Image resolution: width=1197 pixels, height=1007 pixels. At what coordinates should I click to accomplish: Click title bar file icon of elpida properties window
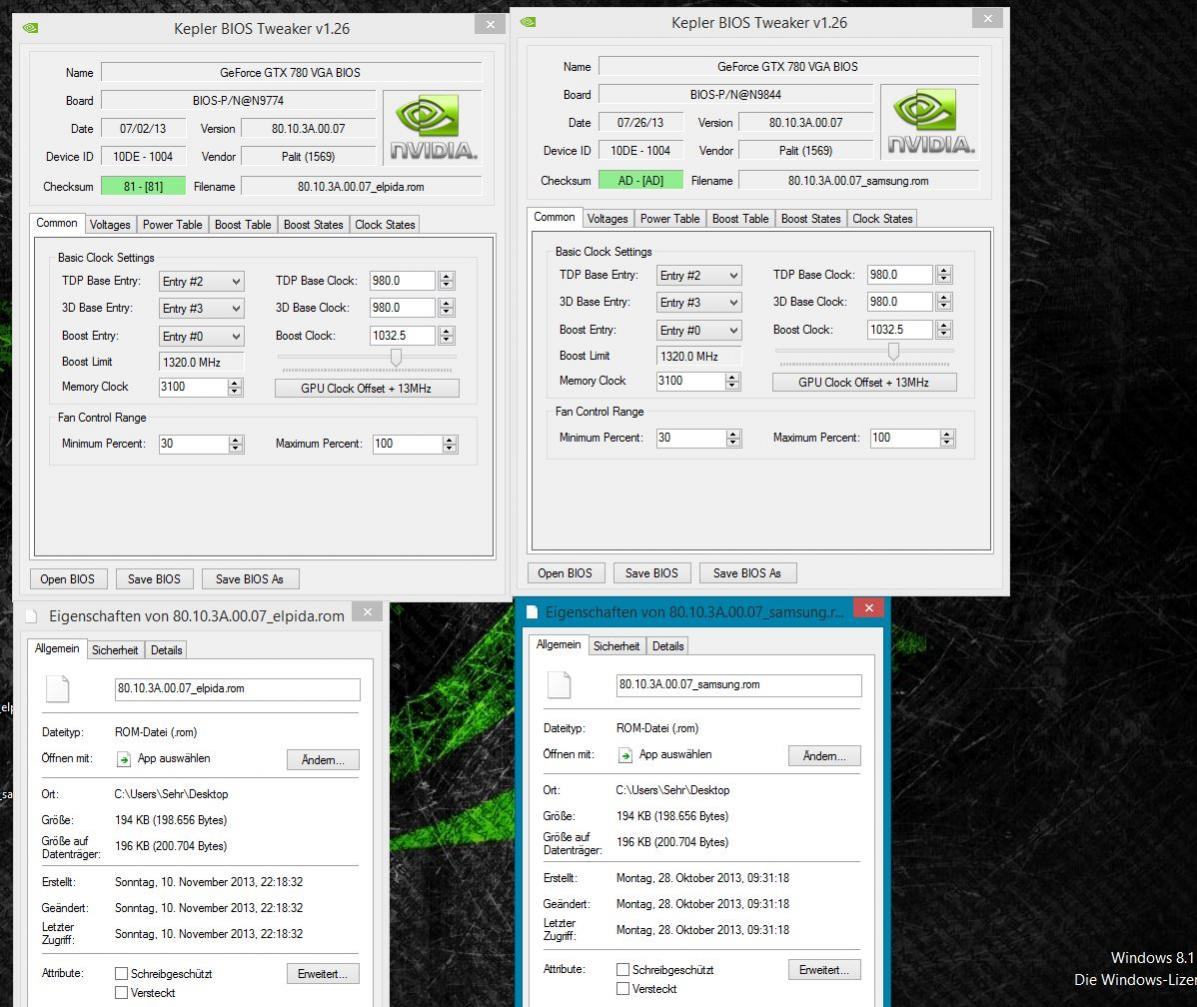[x=31, y=615]
